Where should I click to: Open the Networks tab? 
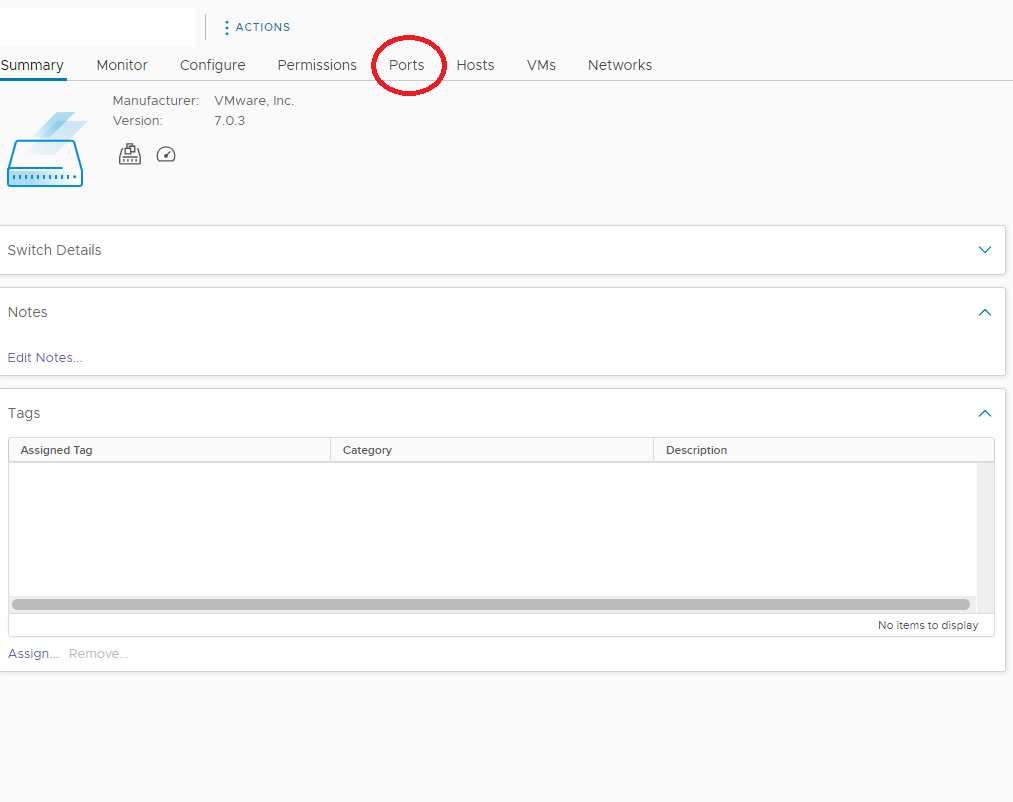tap(620, 65)
